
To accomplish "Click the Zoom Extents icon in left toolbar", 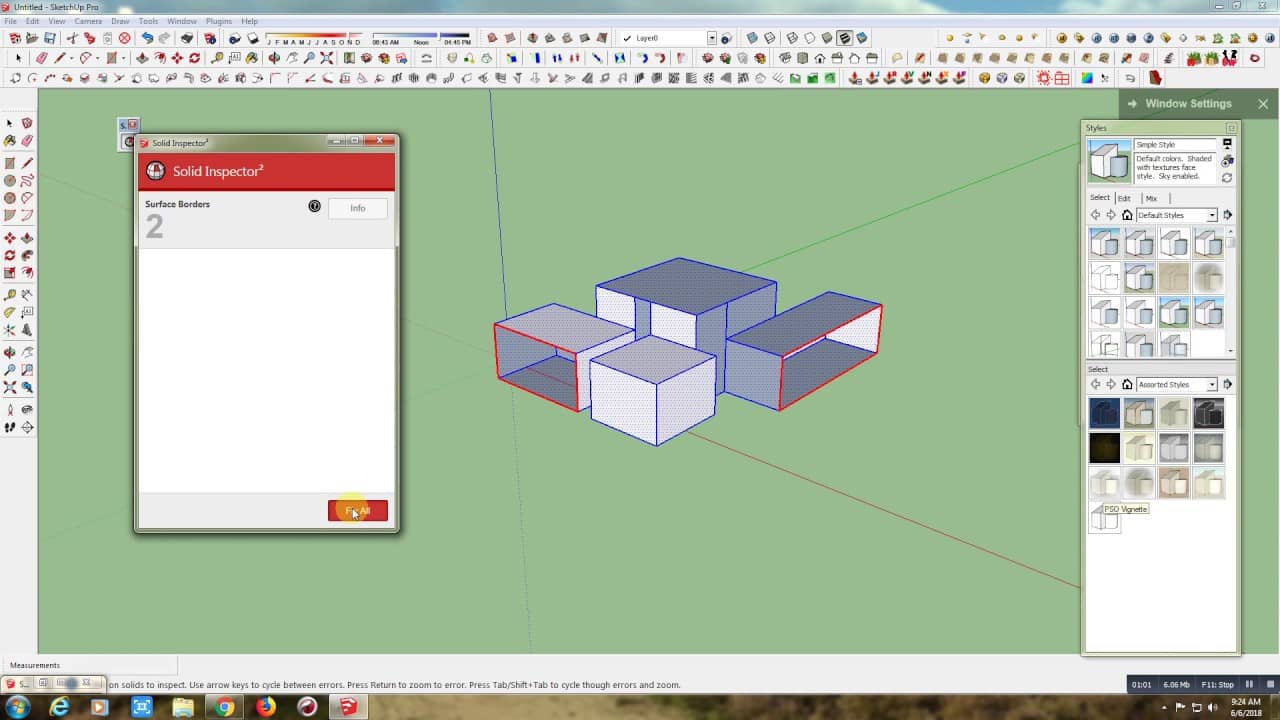I will click(10, 387).
